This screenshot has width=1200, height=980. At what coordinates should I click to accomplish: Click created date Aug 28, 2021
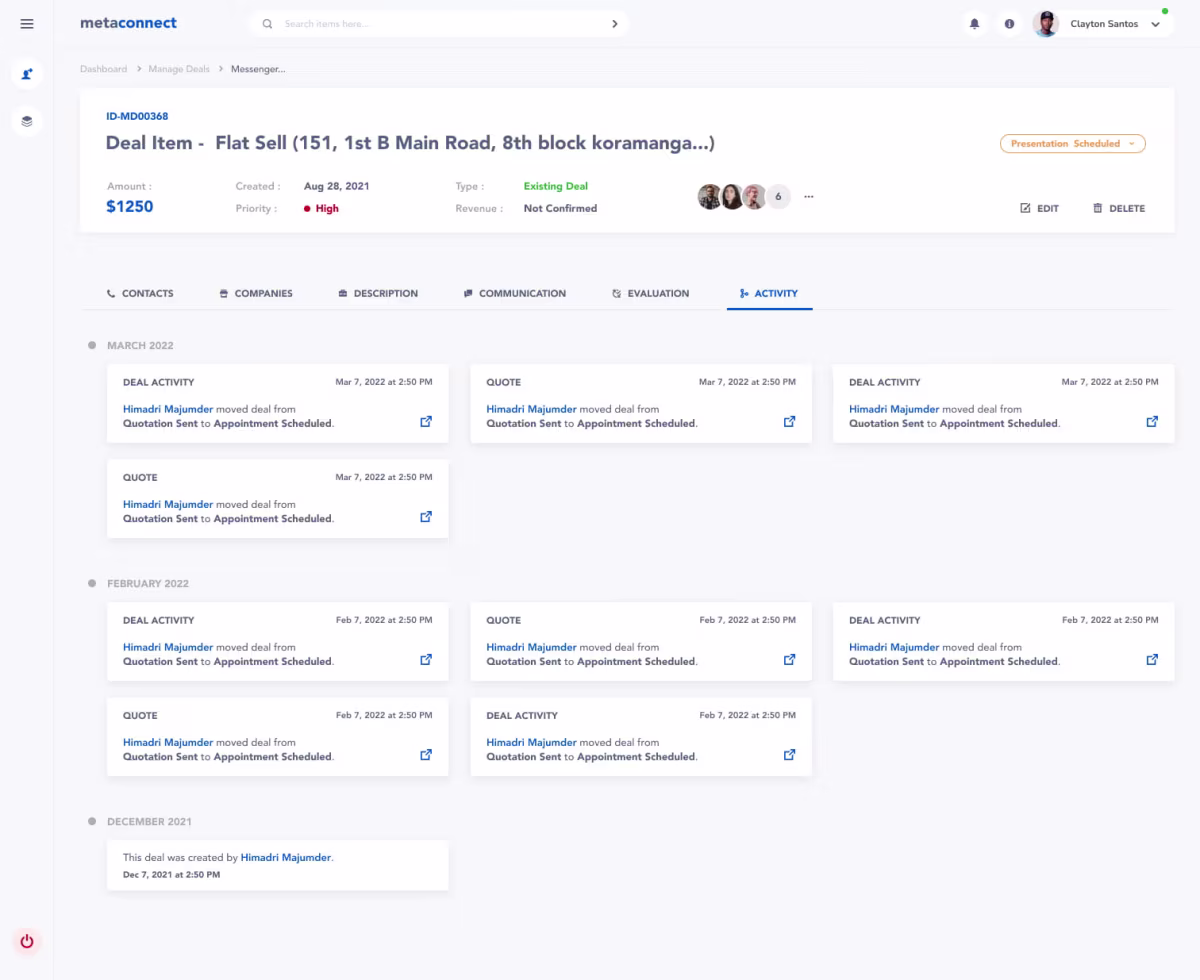tap(337, 186)
